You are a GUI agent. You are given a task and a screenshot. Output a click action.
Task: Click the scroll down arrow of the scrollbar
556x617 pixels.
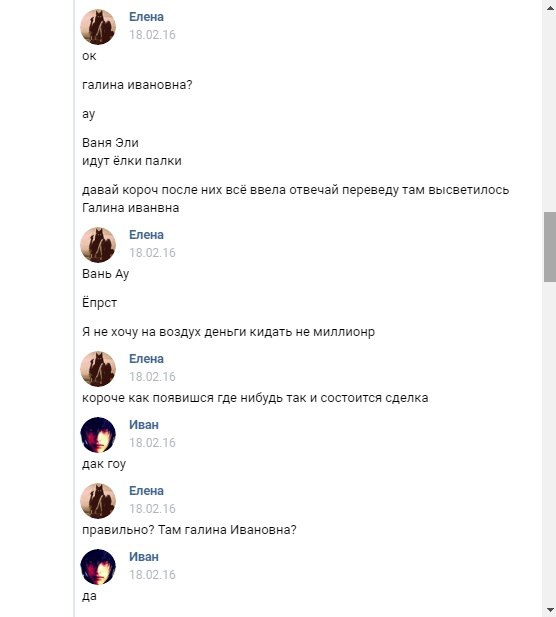click(x=550, y=610)
